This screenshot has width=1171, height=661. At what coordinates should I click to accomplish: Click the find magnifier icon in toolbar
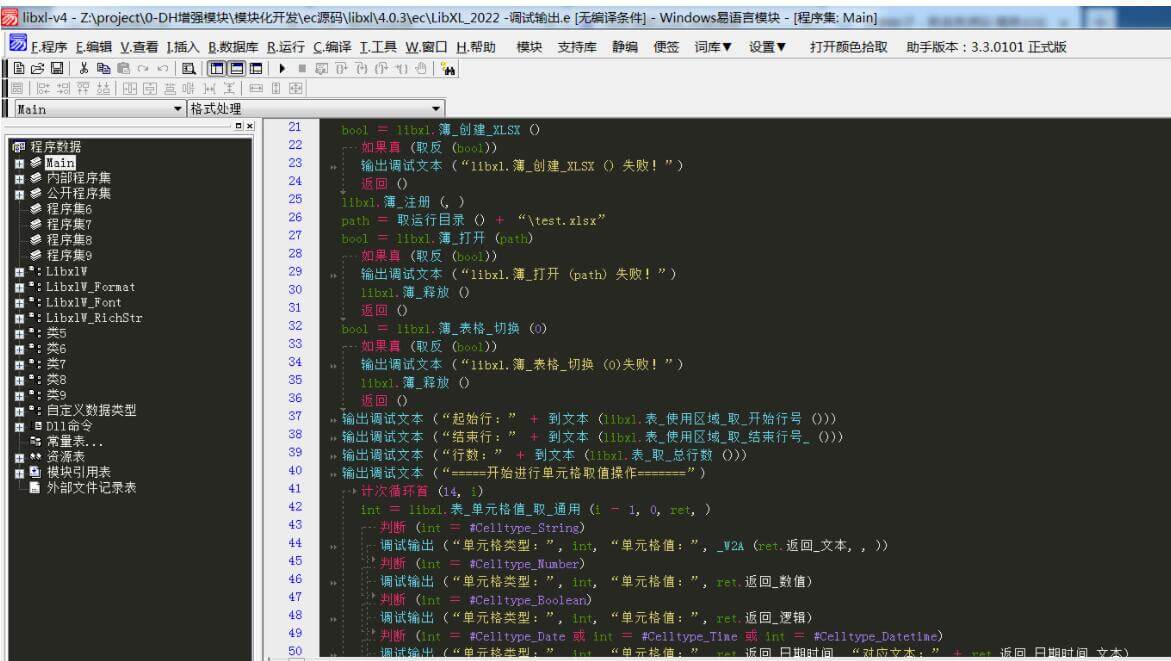point(189,68)
